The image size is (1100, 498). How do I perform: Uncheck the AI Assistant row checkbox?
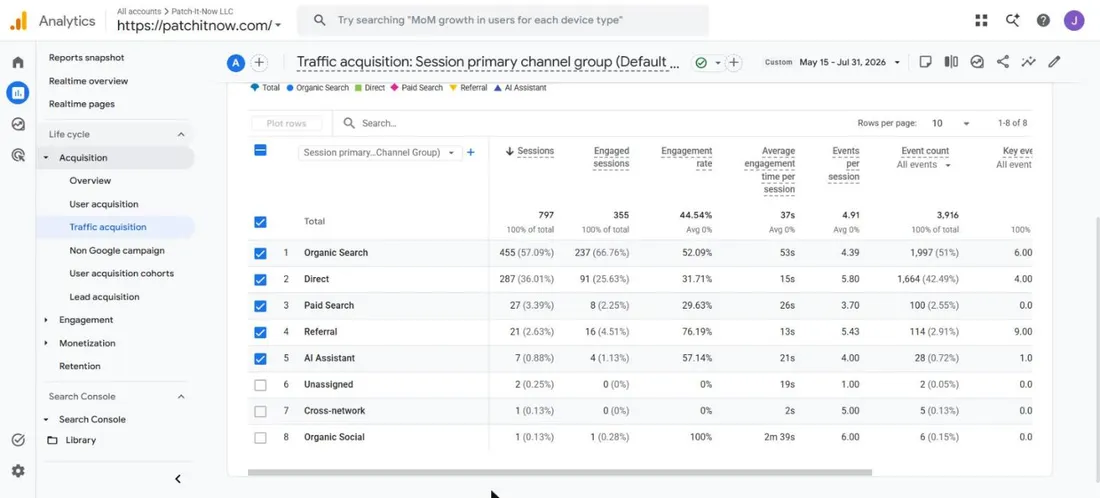(x=260, y=358)
